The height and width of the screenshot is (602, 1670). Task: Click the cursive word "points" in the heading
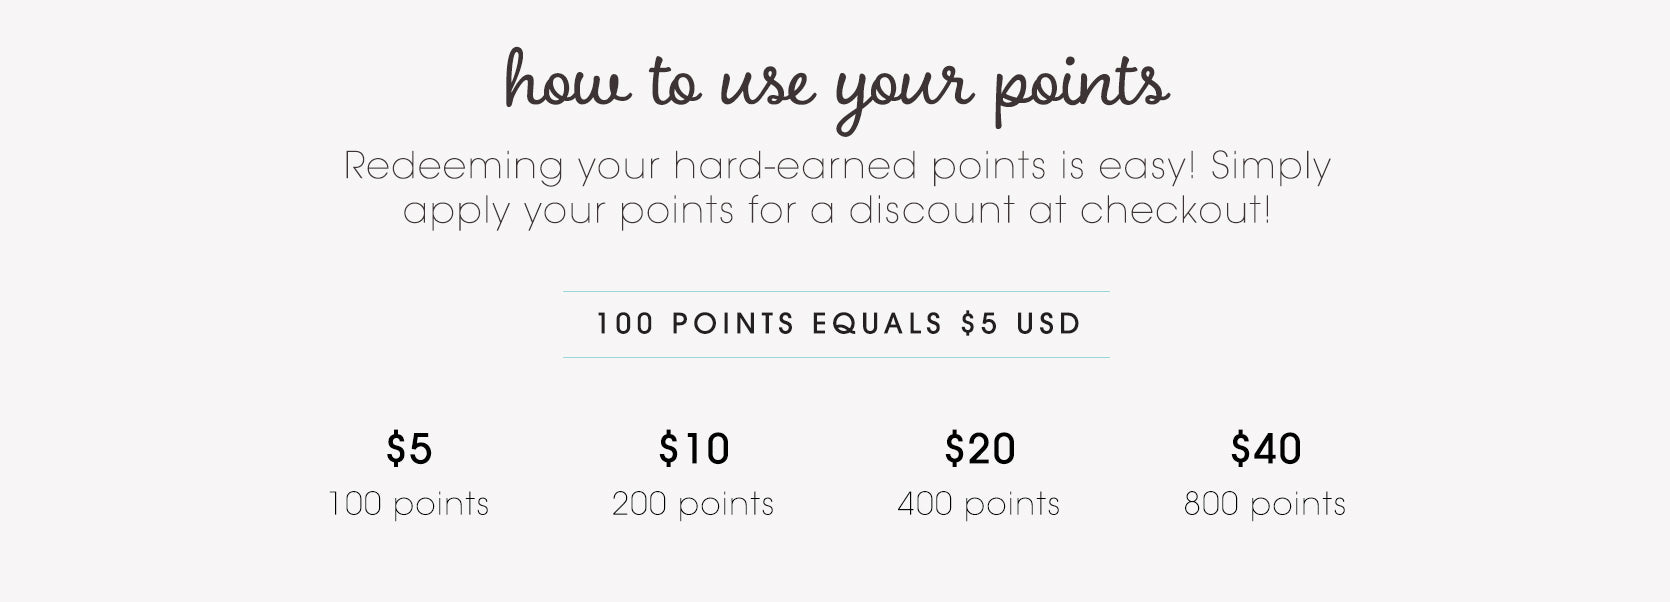click(1081, 86)
